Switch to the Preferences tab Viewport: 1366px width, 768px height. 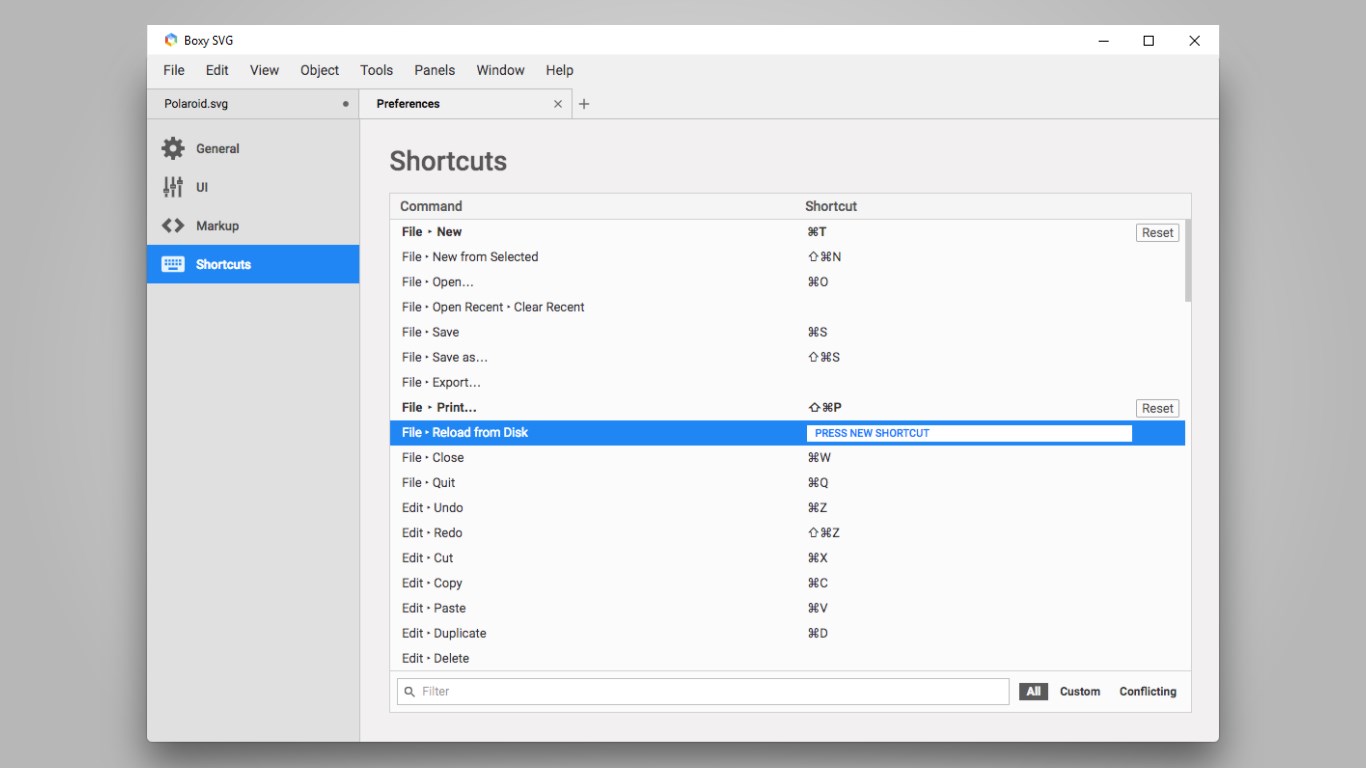[x=409, y=103]
